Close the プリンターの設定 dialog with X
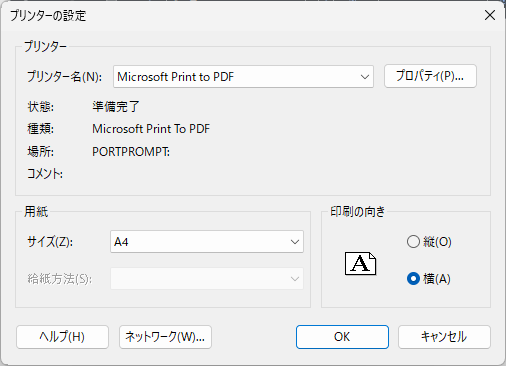This screenshot has height=366, width=506. [490, 15]
